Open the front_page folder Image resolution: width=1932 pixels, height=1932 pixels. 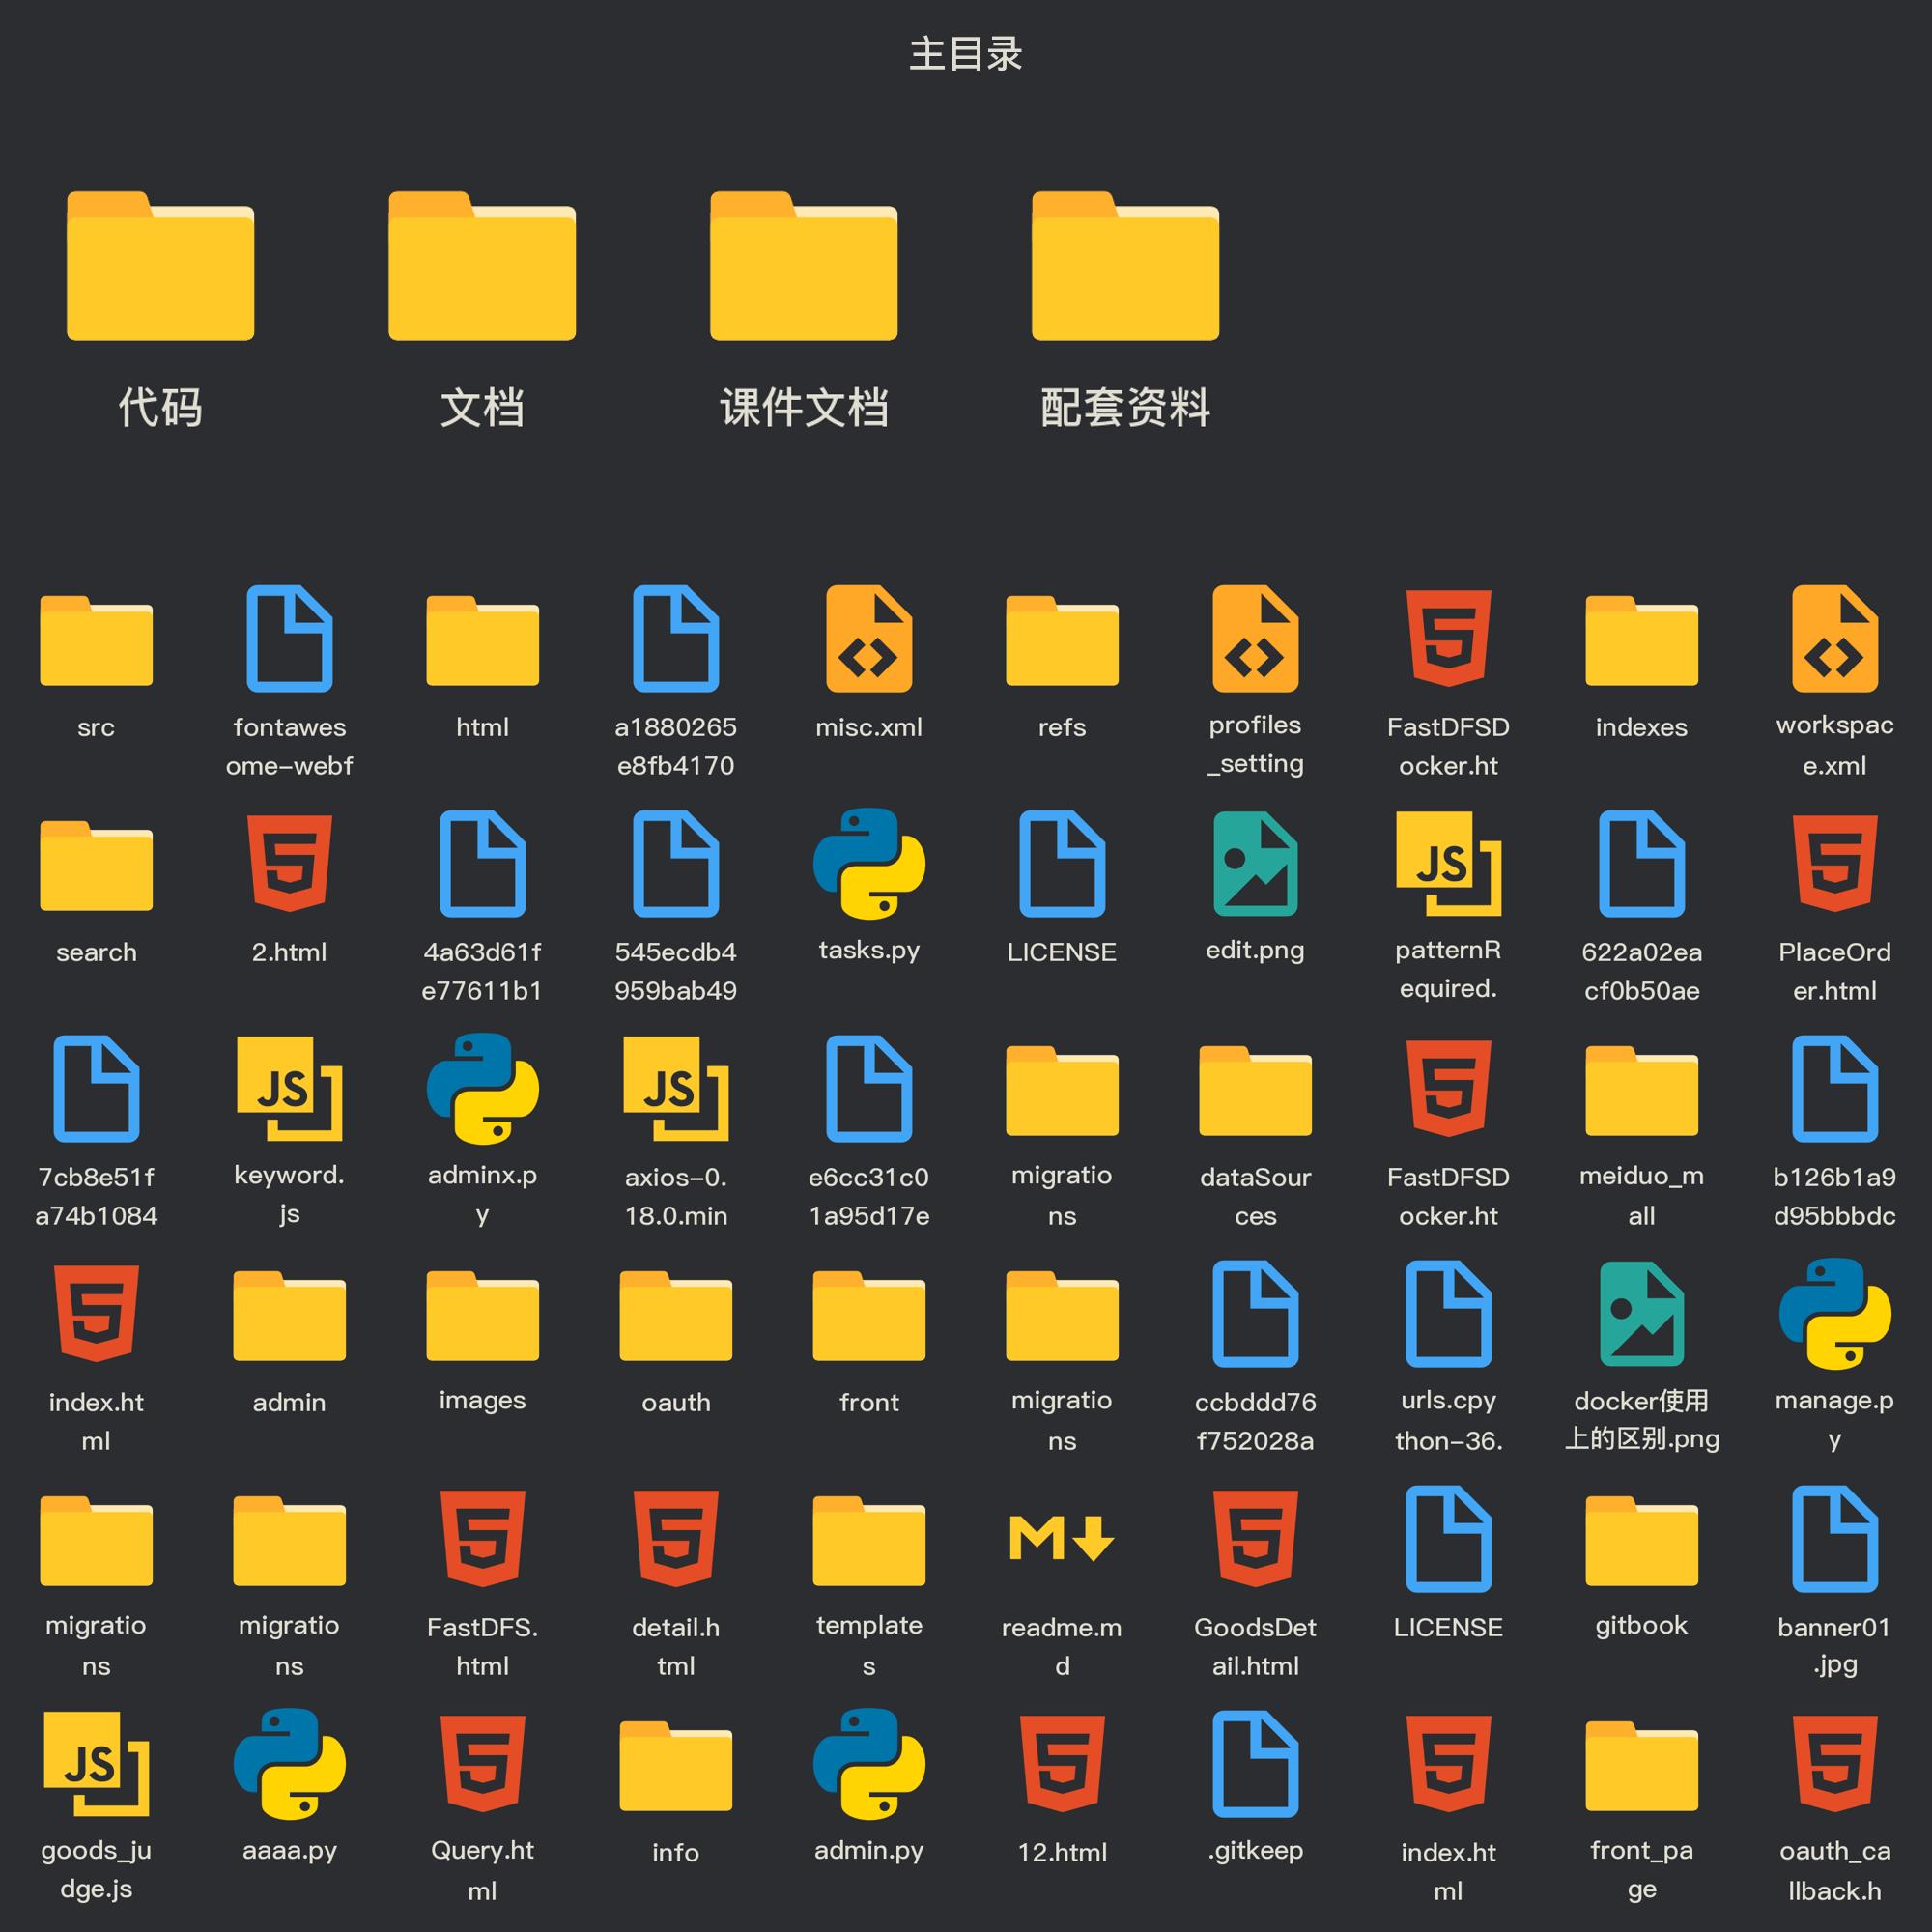click(1642, 1765)
